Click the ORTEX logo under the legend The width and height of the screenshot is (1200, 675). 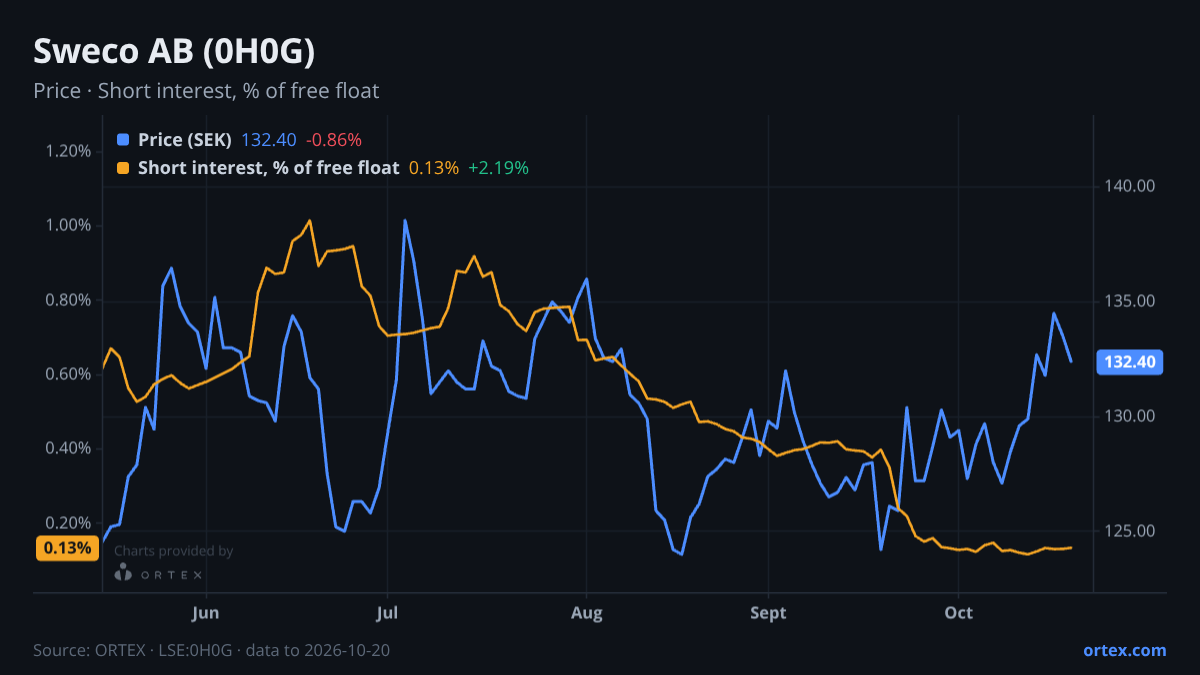(x=160, y=574)
